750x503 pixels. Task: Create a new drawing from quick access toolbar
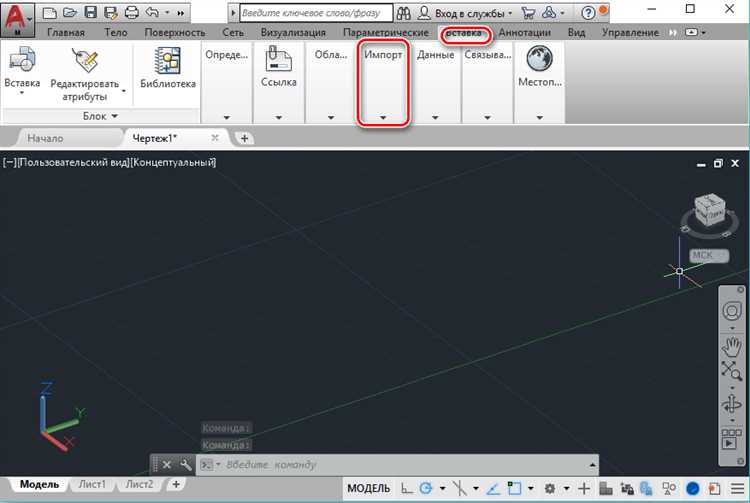pyautogui.click(x=50, y=13)
